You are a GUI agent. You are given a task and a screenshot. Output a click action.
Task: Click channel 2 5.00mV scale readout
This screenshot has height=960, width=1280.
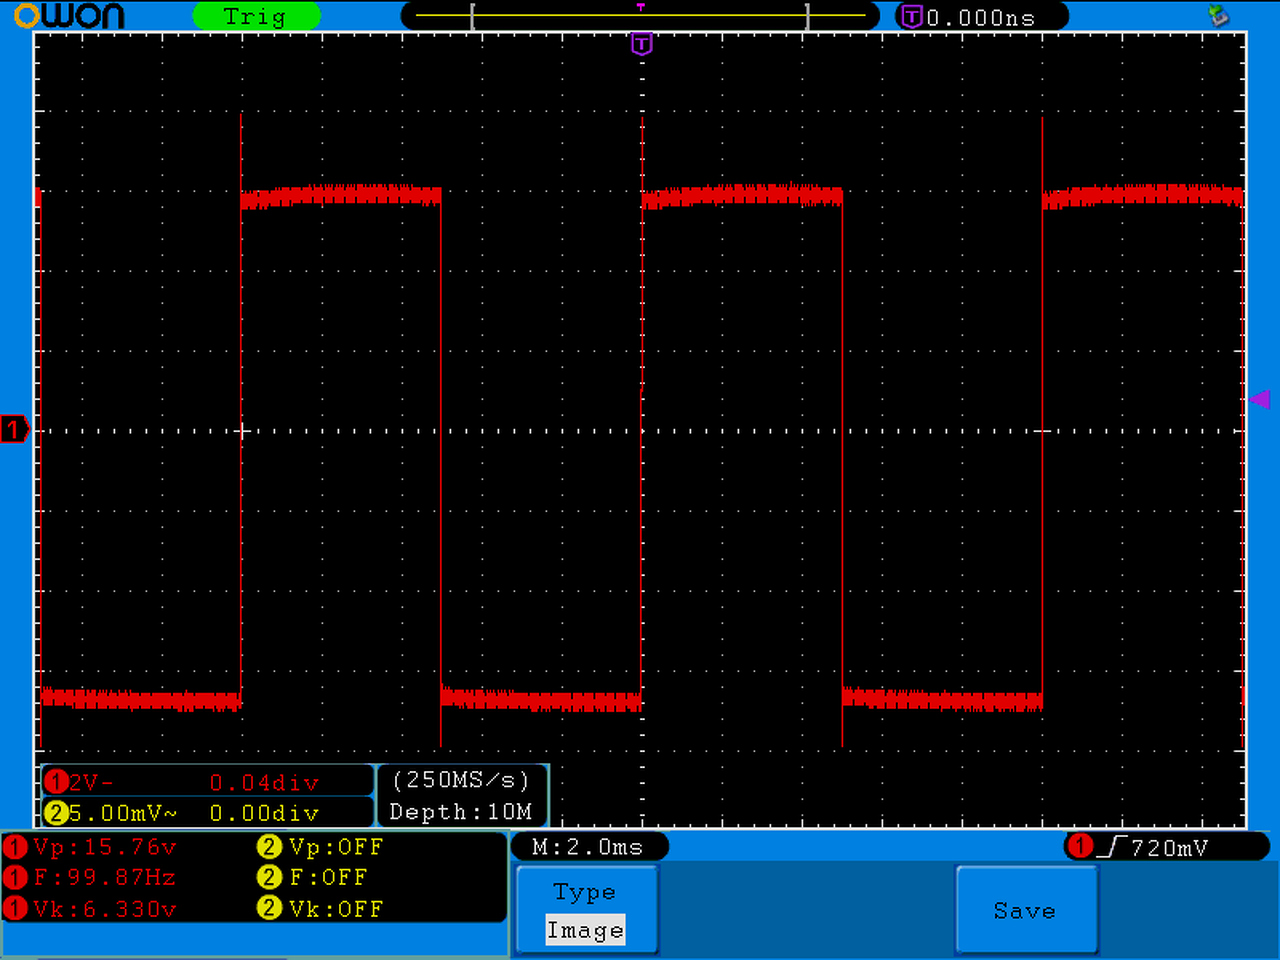click(123, 813)
